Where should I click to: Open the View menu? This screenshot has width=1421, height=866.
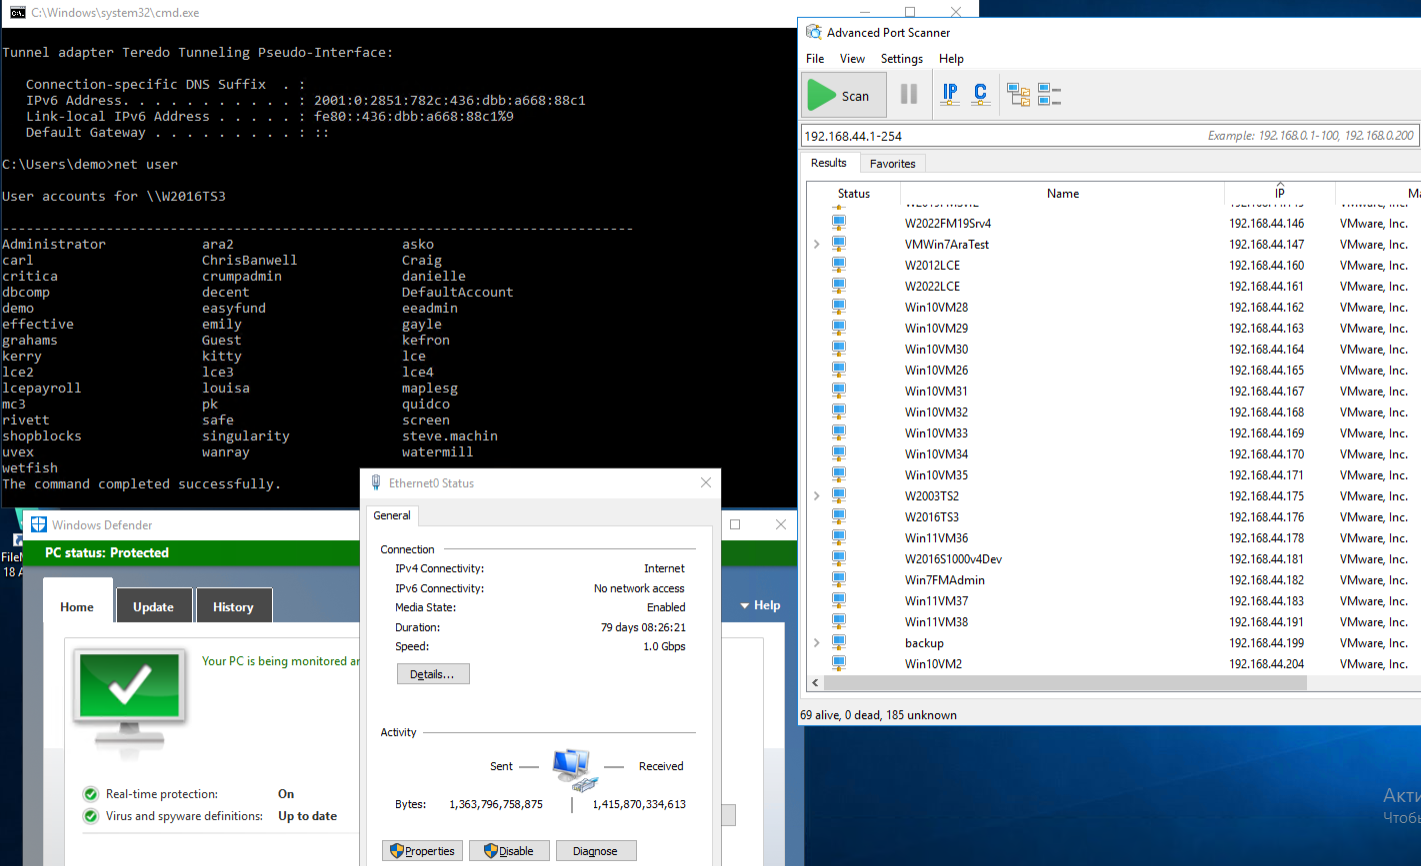pos(852,59)
